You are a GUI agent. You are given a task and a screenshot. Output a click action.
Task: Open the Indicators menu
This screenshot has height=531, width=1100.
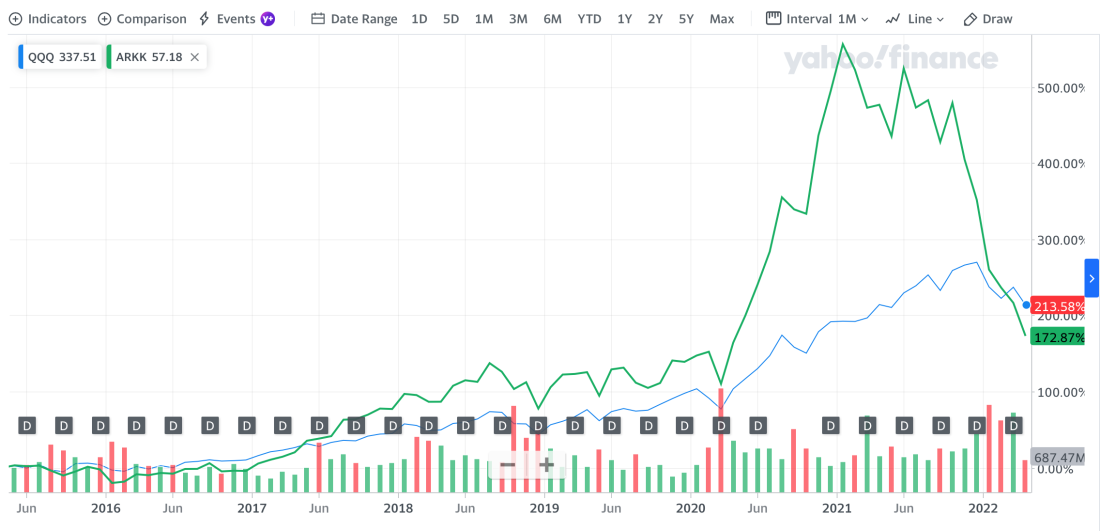[x=48, y=19]
